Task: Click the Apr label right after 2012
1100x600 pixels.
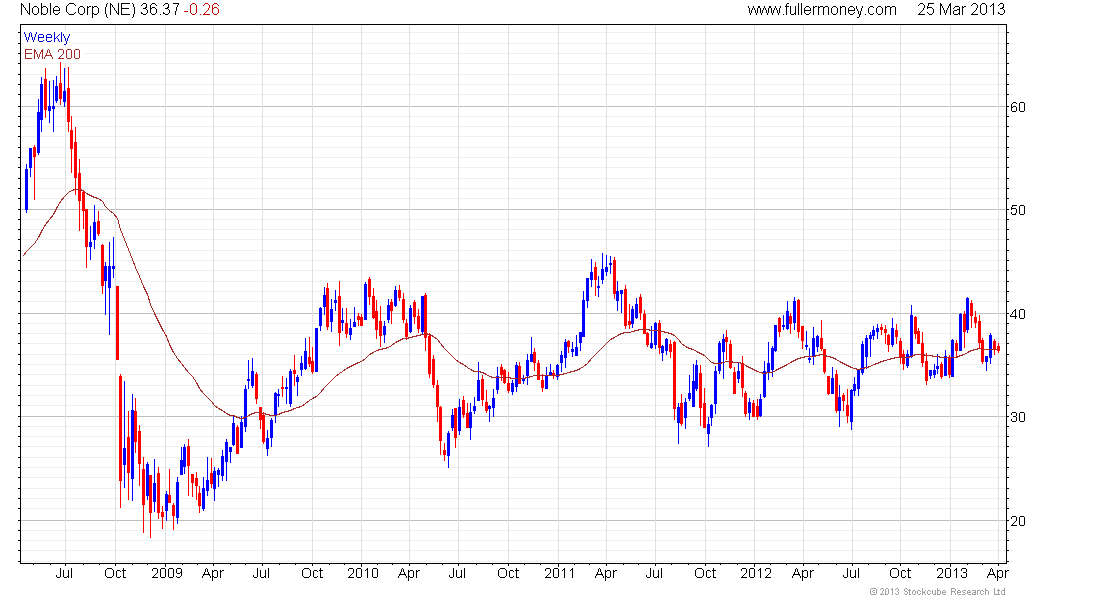Action: (x=803, y=573)
